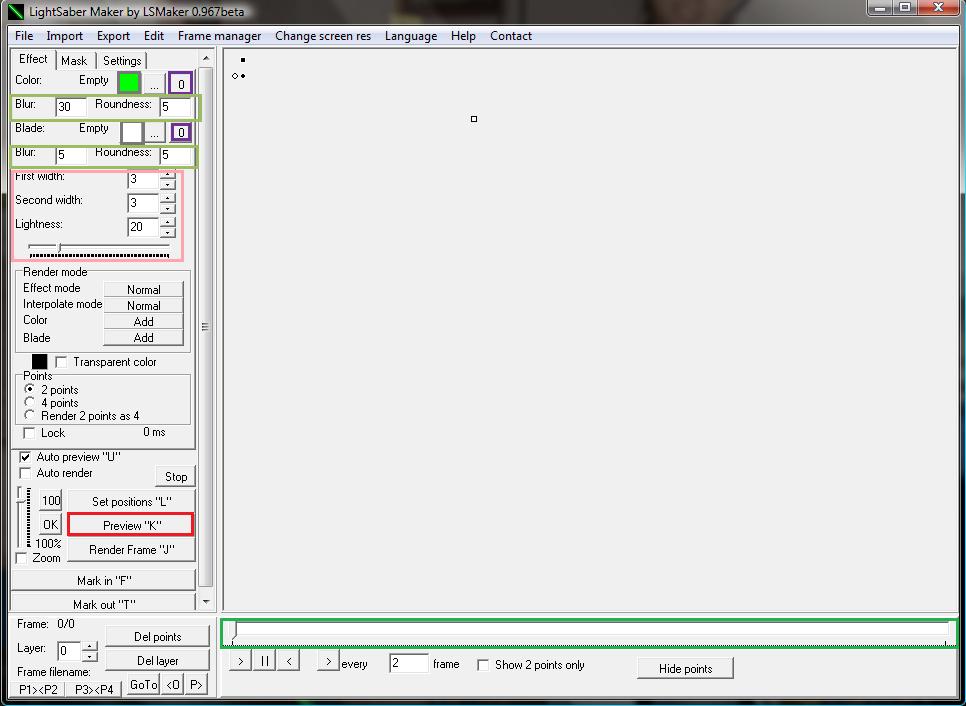Play backward with the < button
966x706 pixels.
(288, 662)
